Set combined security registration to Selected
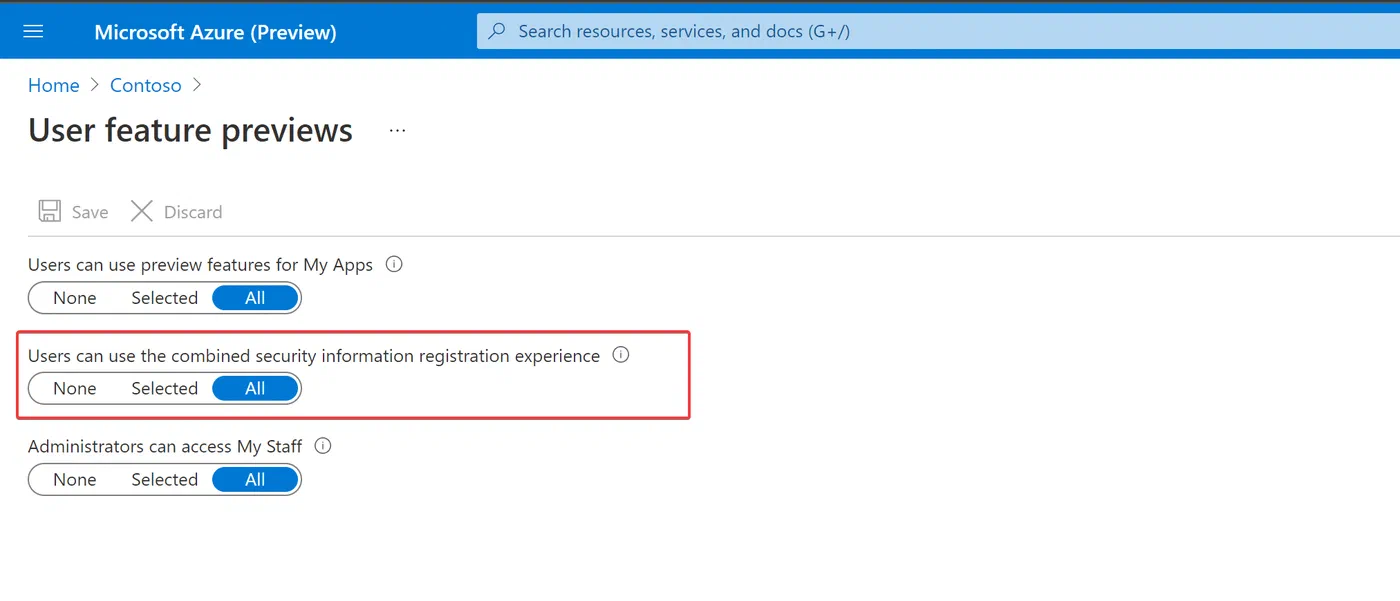1400x601 pixels. (x=165, y=389)
